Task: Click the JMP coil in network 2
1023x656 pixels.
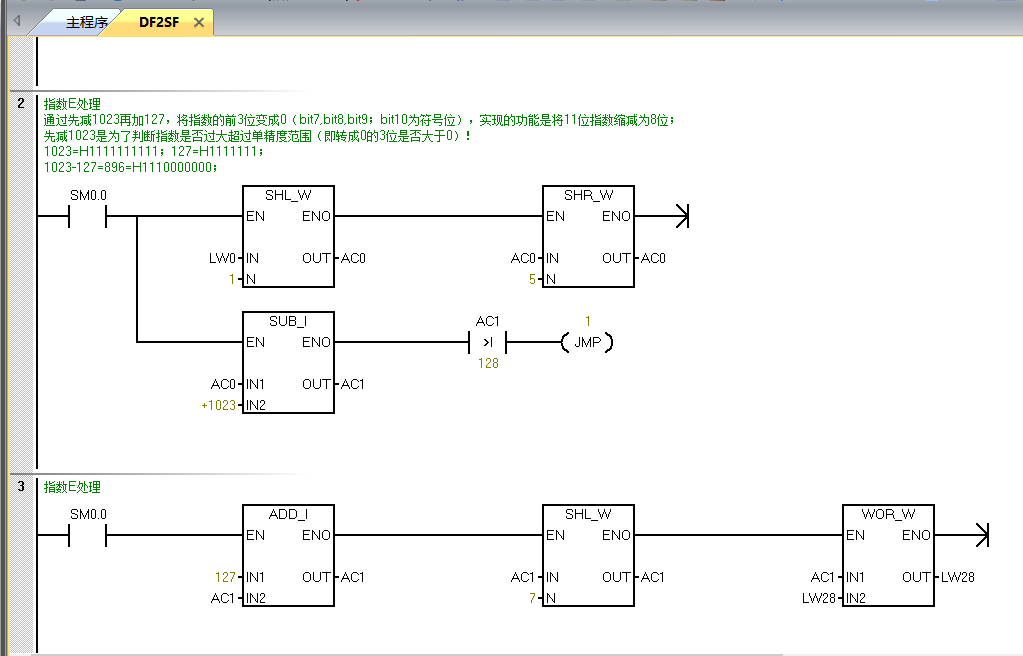Action: [x=587, y=342]
